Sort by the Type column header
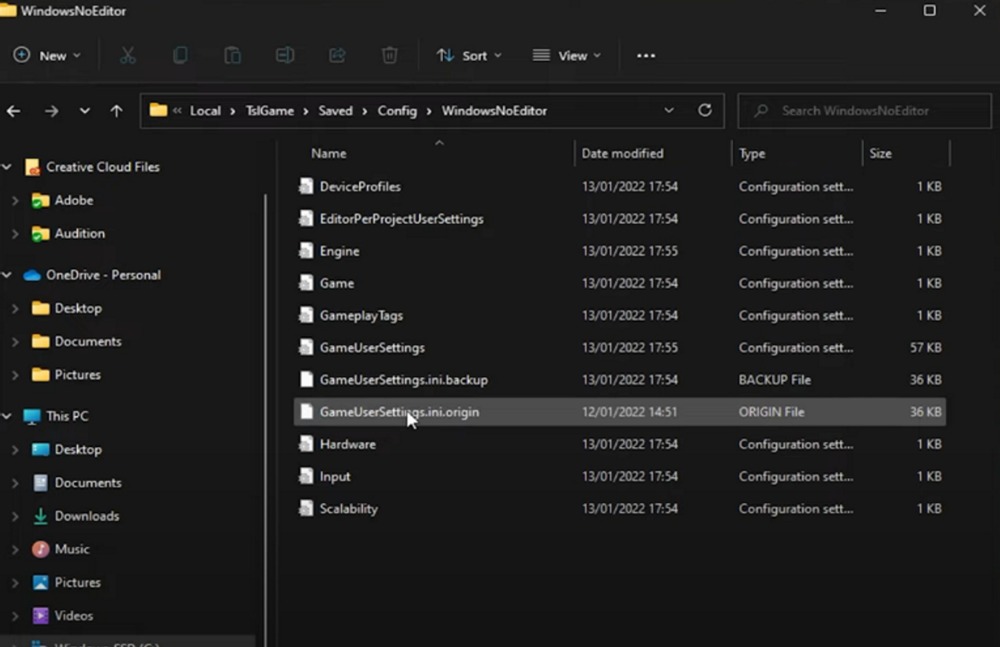The width and height of the screenshot is (1000, 647). click(752, 153)
